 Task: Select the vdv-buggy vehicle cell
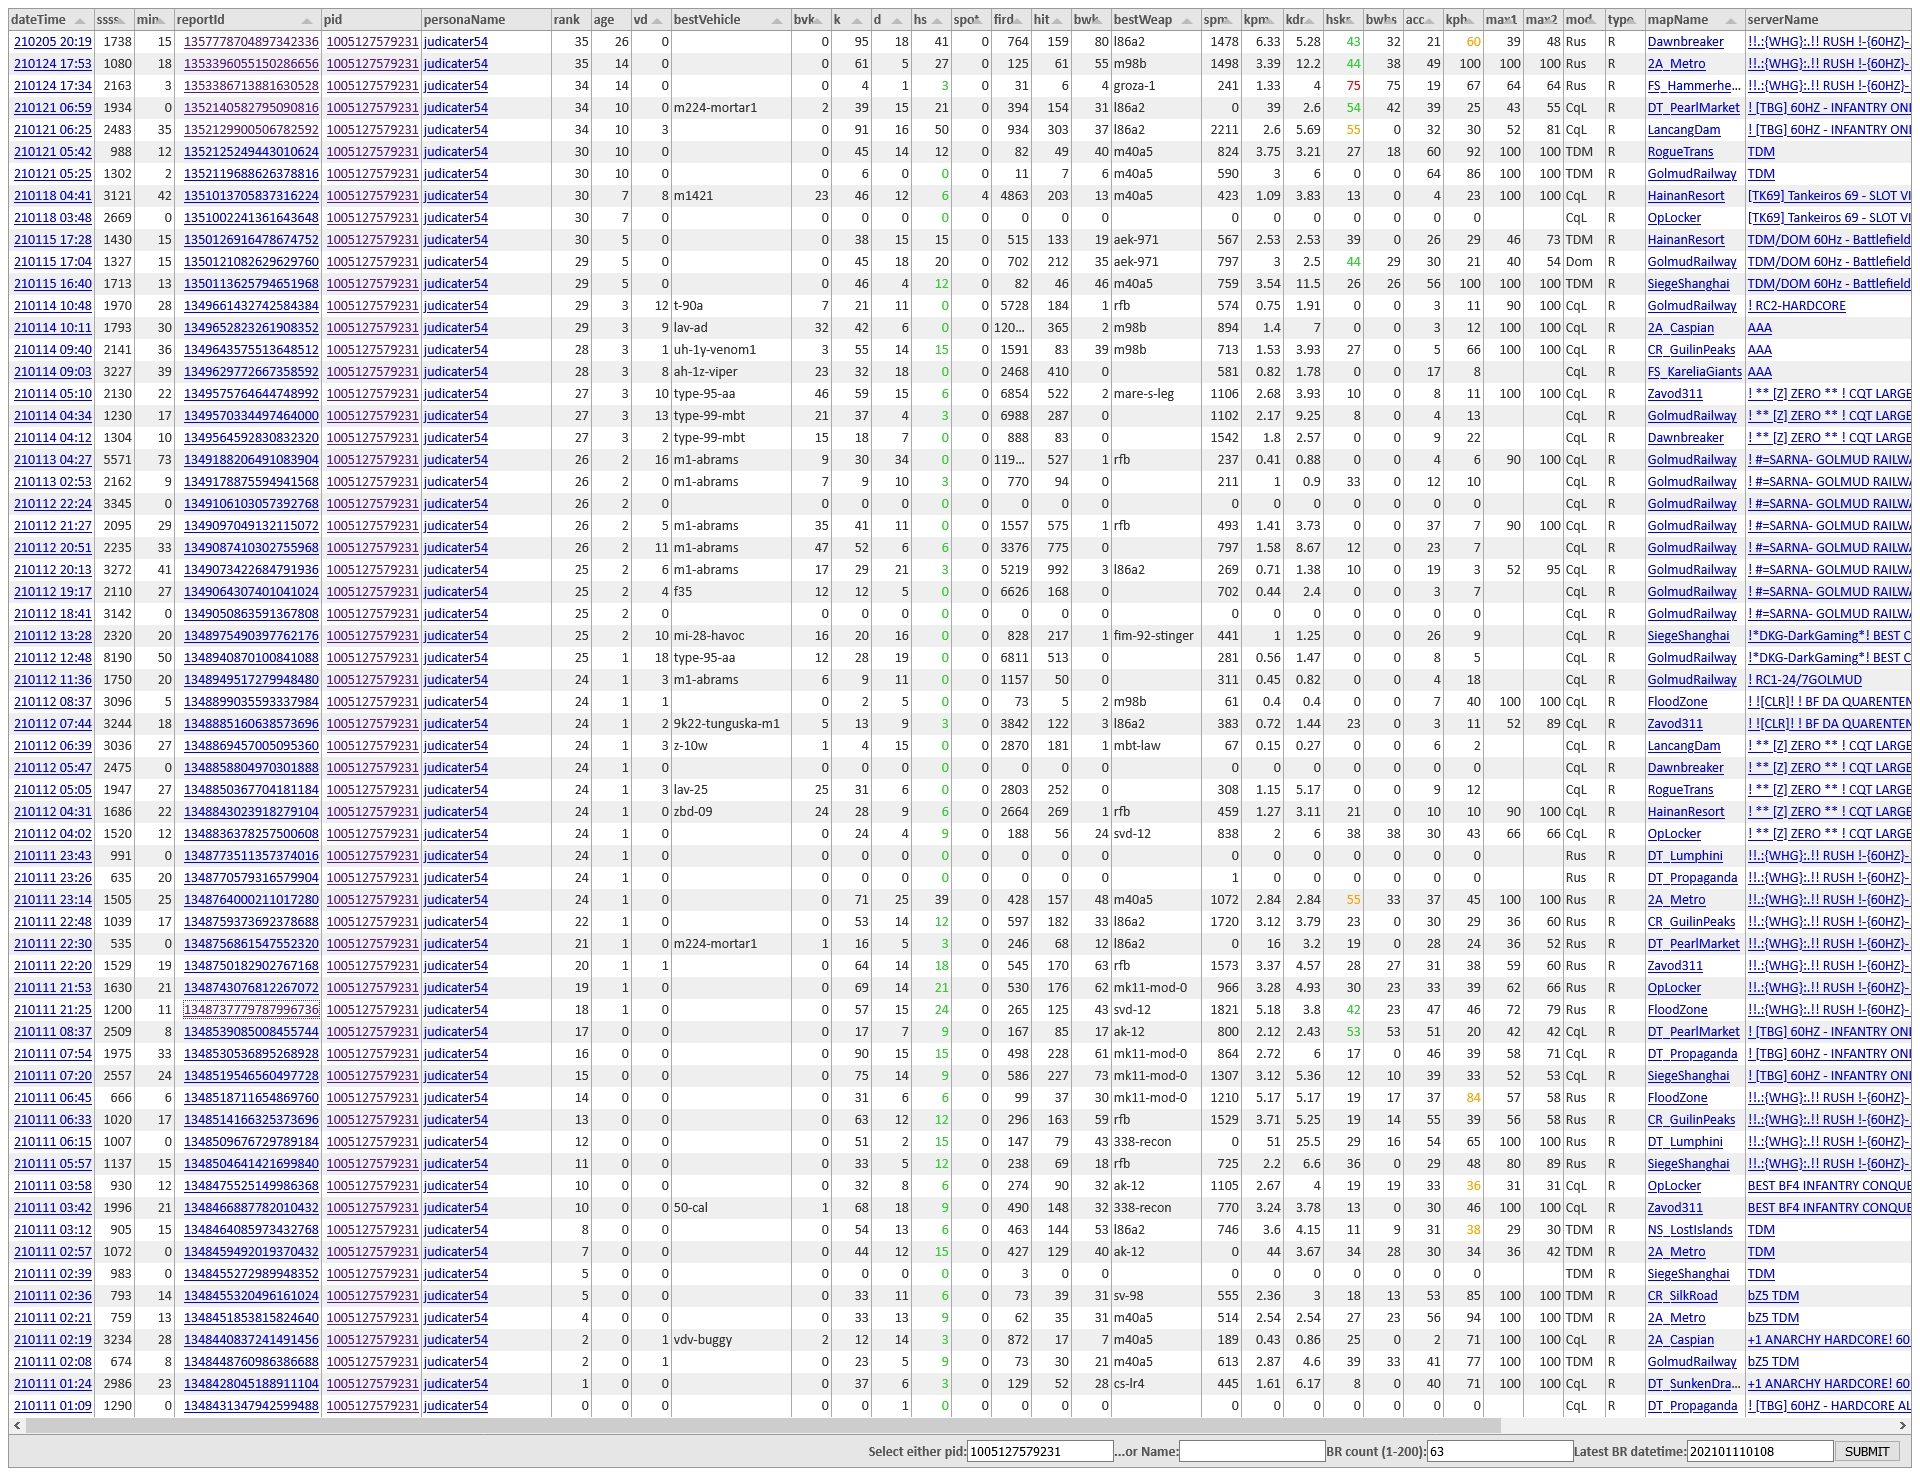731,1340
